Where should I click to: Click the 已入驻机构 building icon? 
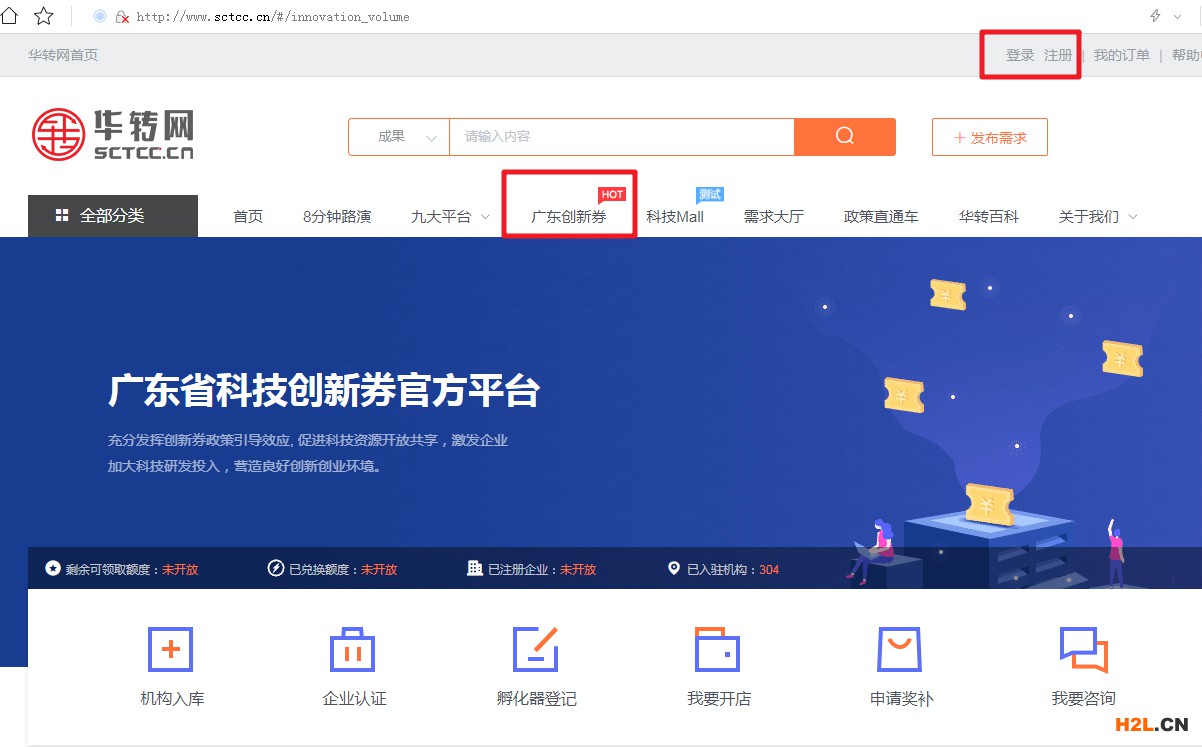(675, 567)
